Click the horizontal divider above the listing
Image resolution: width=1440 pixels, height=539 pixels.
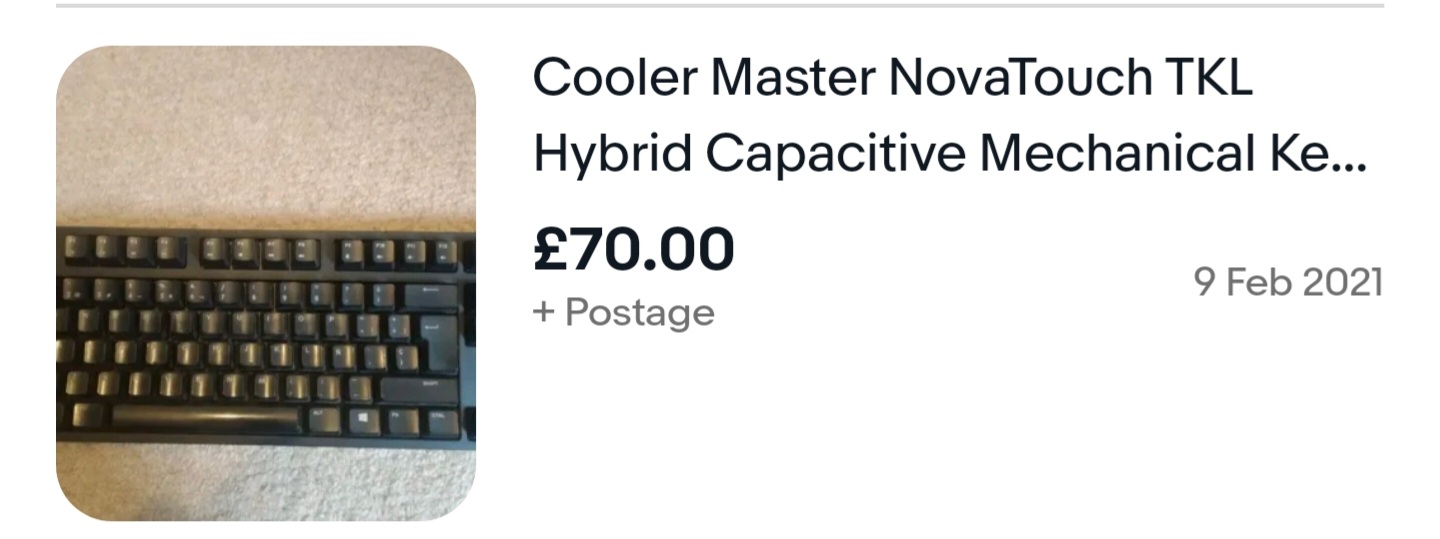click(x=720, y=6)
